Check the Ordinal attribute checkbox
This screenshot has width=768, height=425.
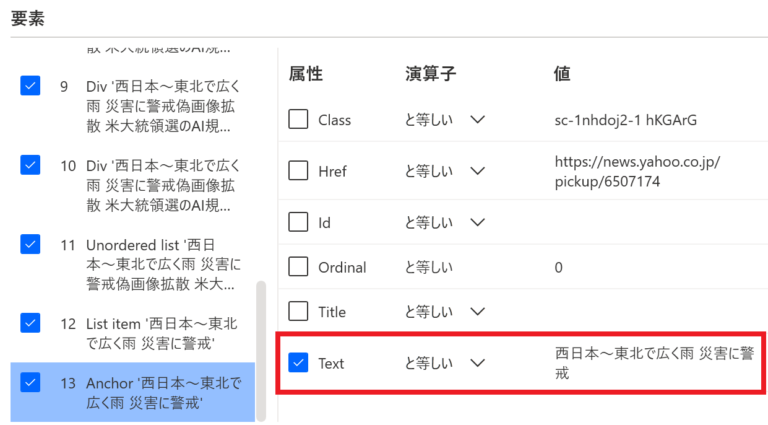(x=298, y=267)
